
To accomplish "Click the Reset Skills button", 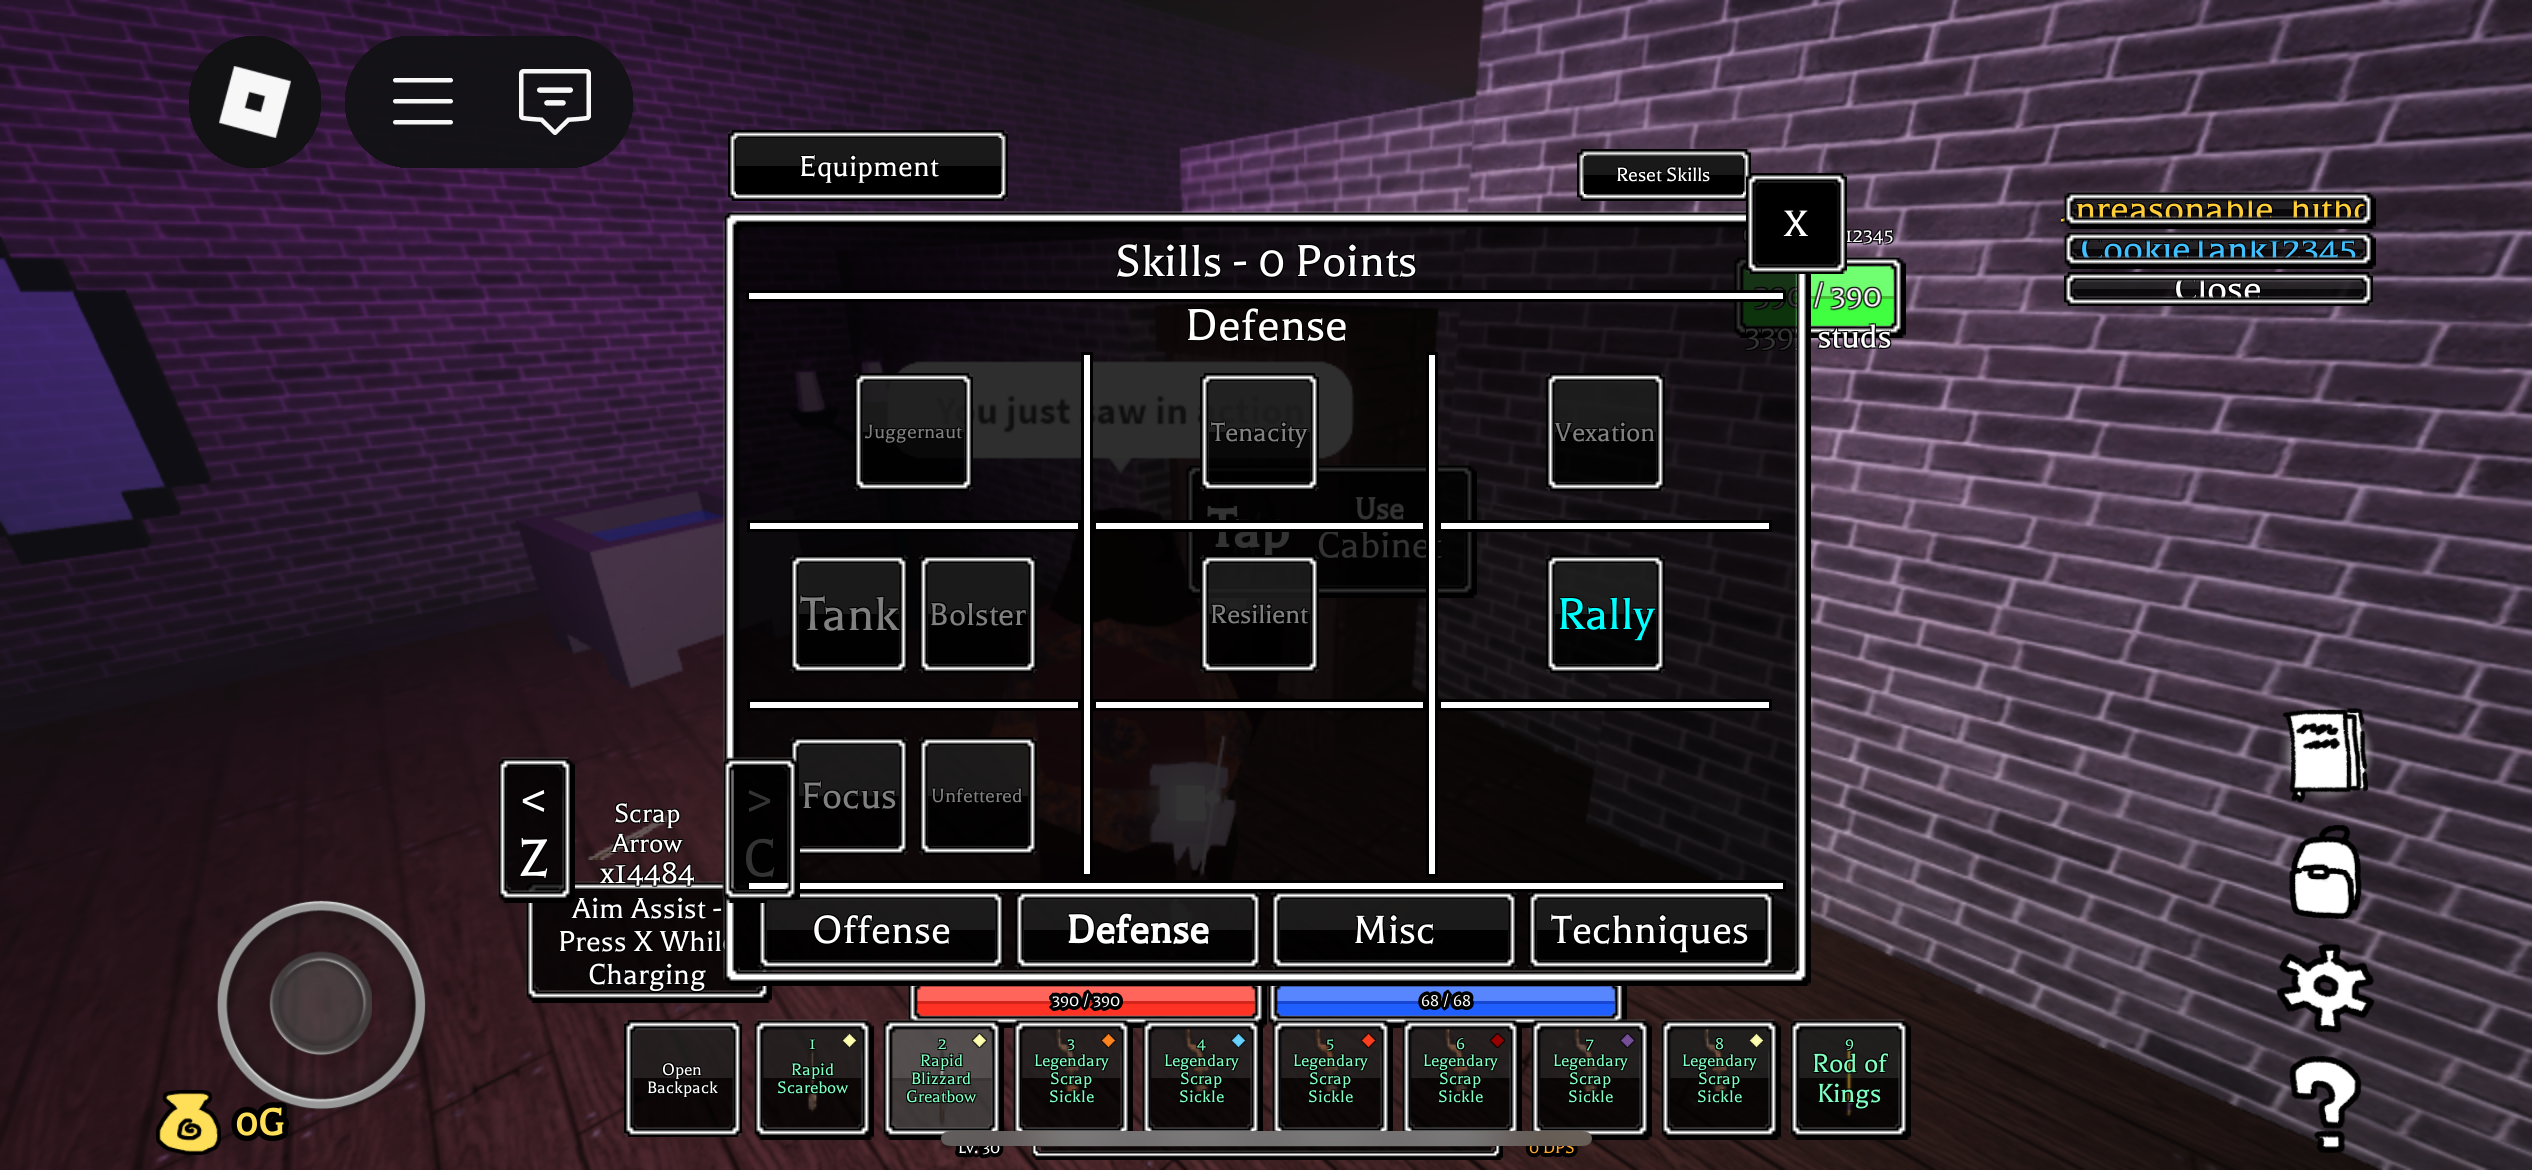I will click(1663, 175).
